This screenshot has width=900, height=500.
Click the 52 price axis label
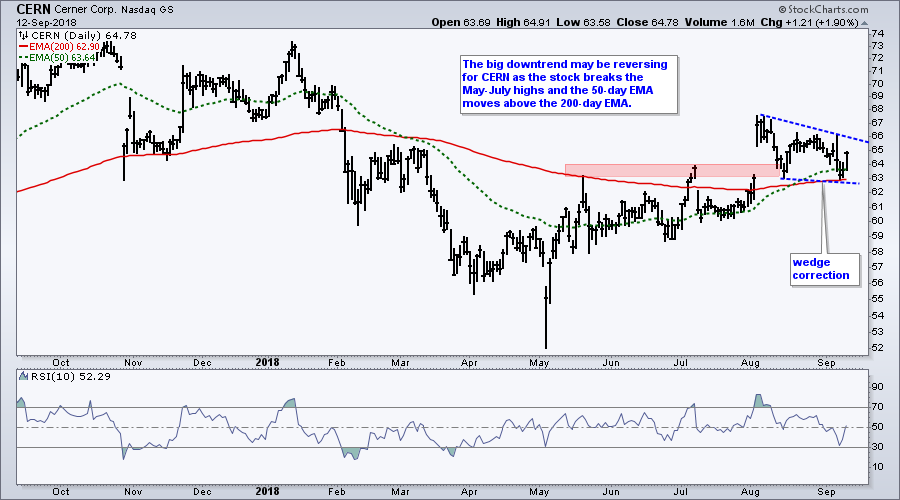pyautogui.click(x=877, y=348)
